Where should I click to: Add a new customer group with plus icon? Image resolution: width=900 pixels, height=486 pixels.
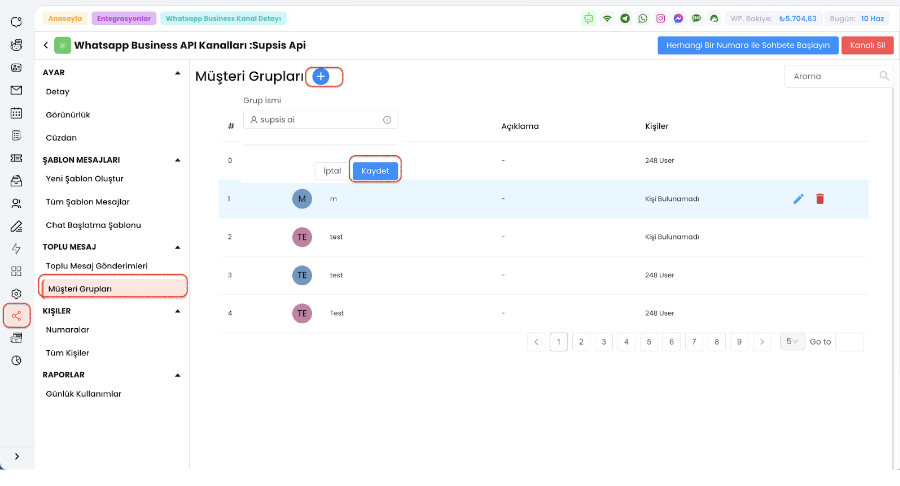coord(321,76)
